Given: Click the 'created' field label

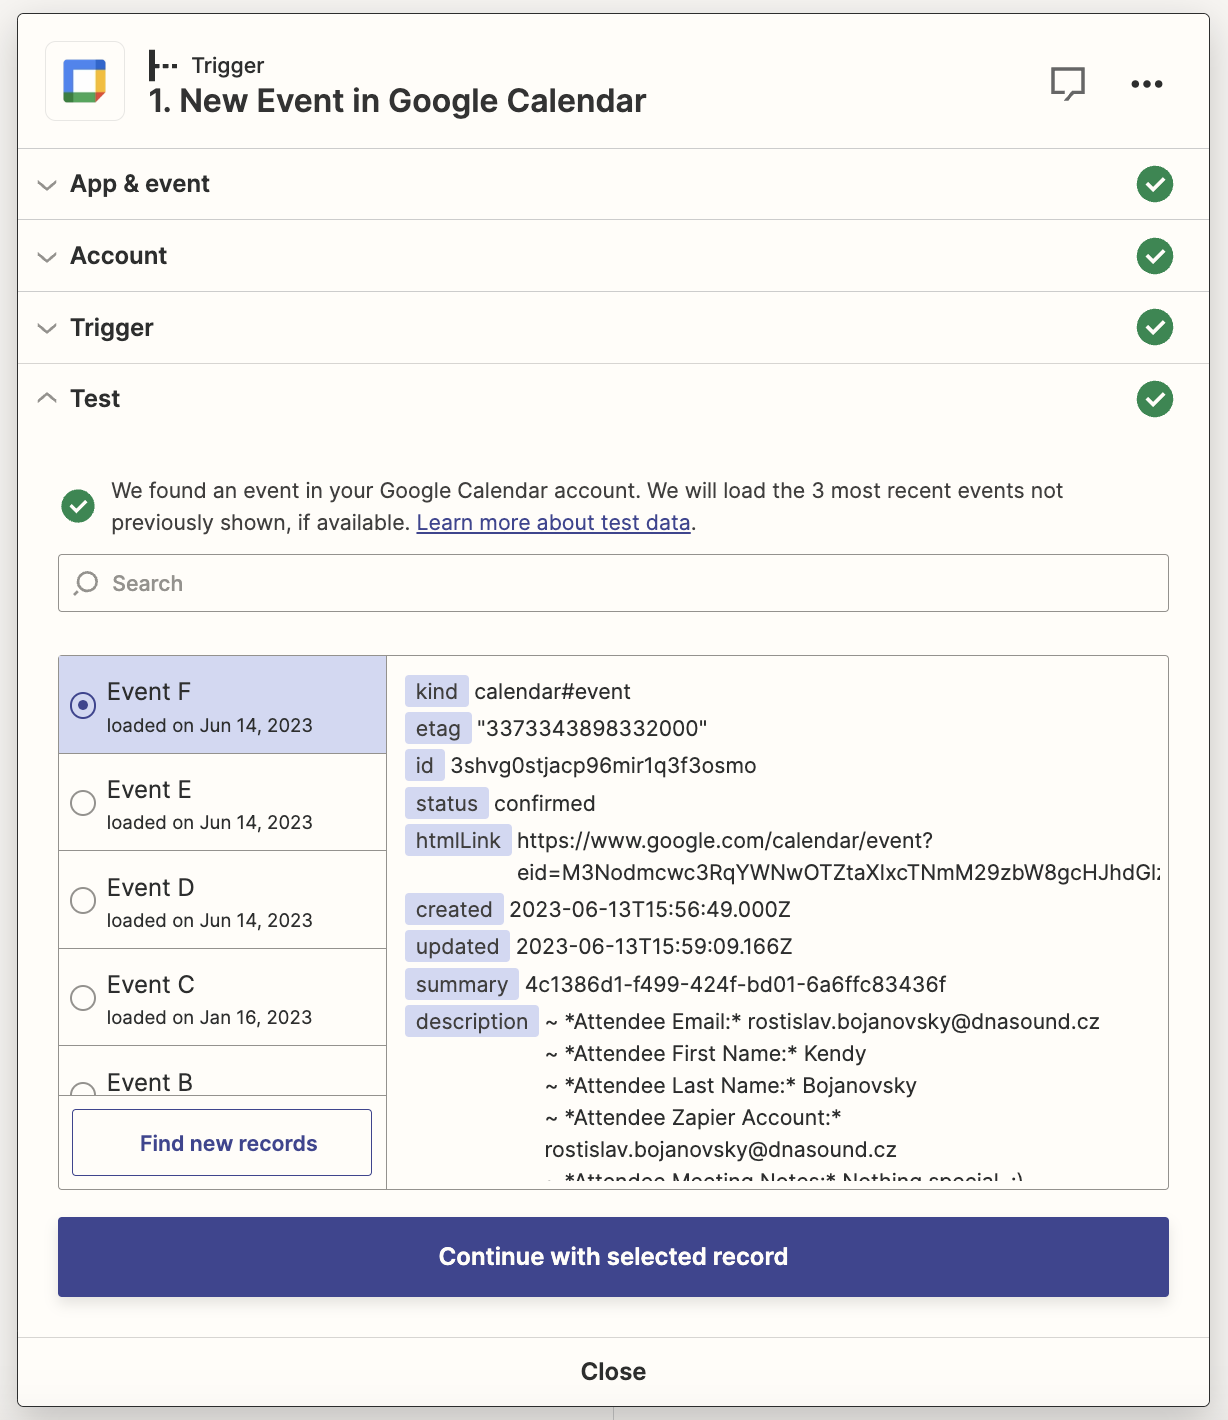Looking at the screenshot, I should click(454, 909).
